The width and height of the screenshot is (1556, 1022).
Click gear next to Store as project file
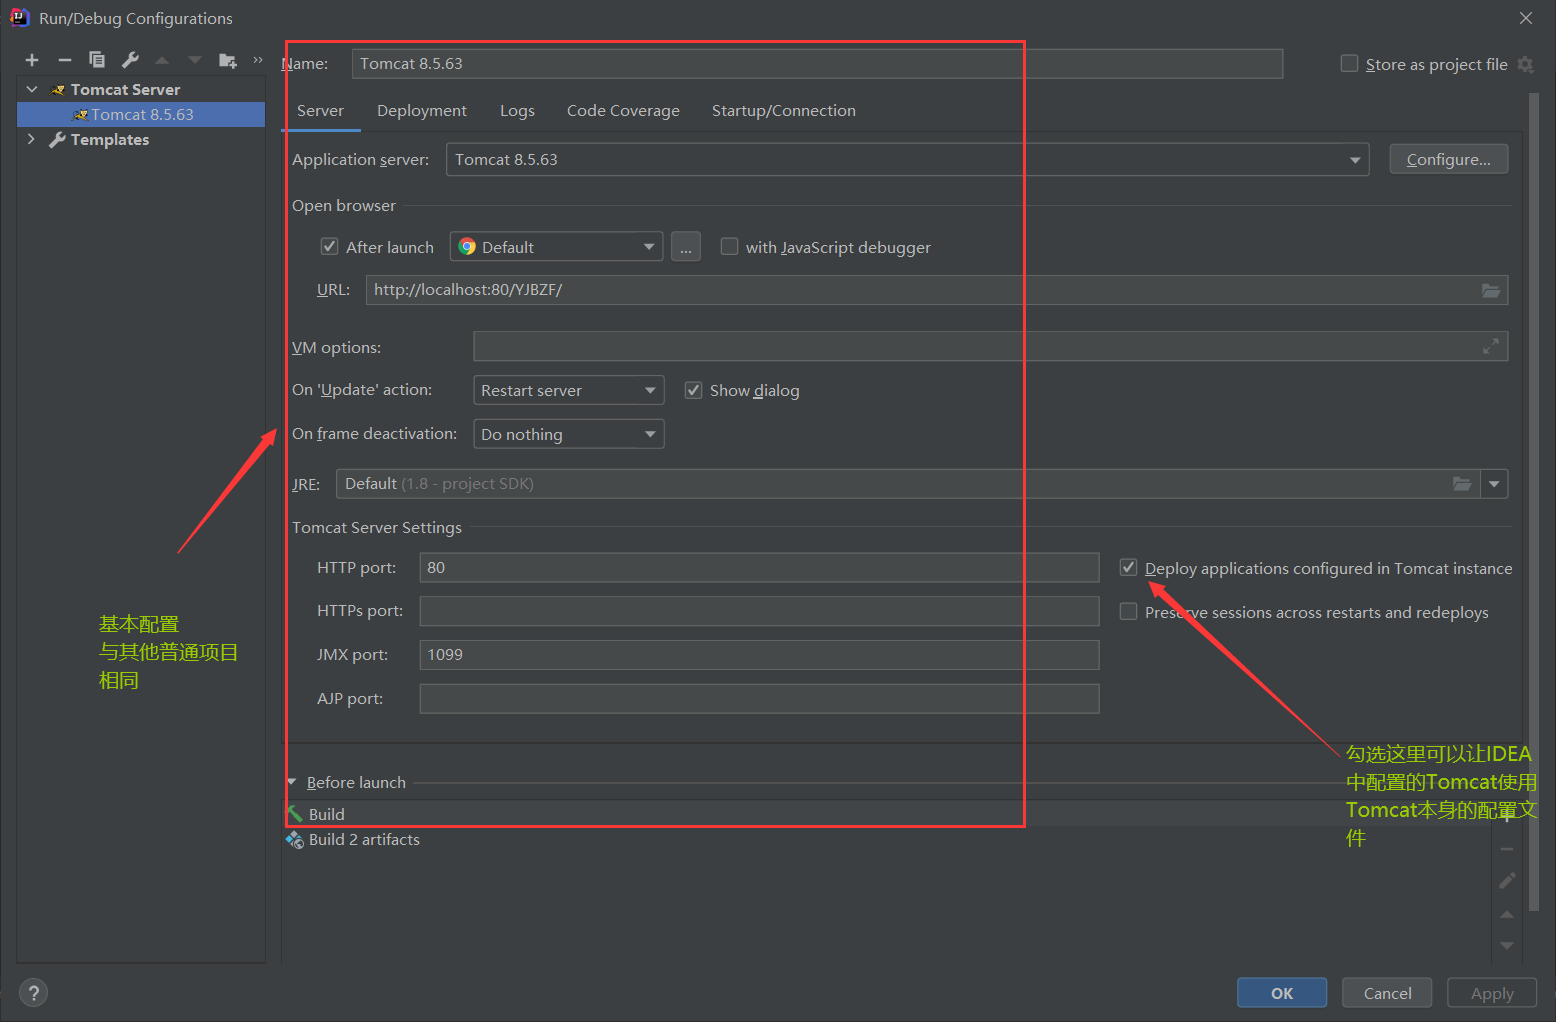click(x=1525, y=64)
